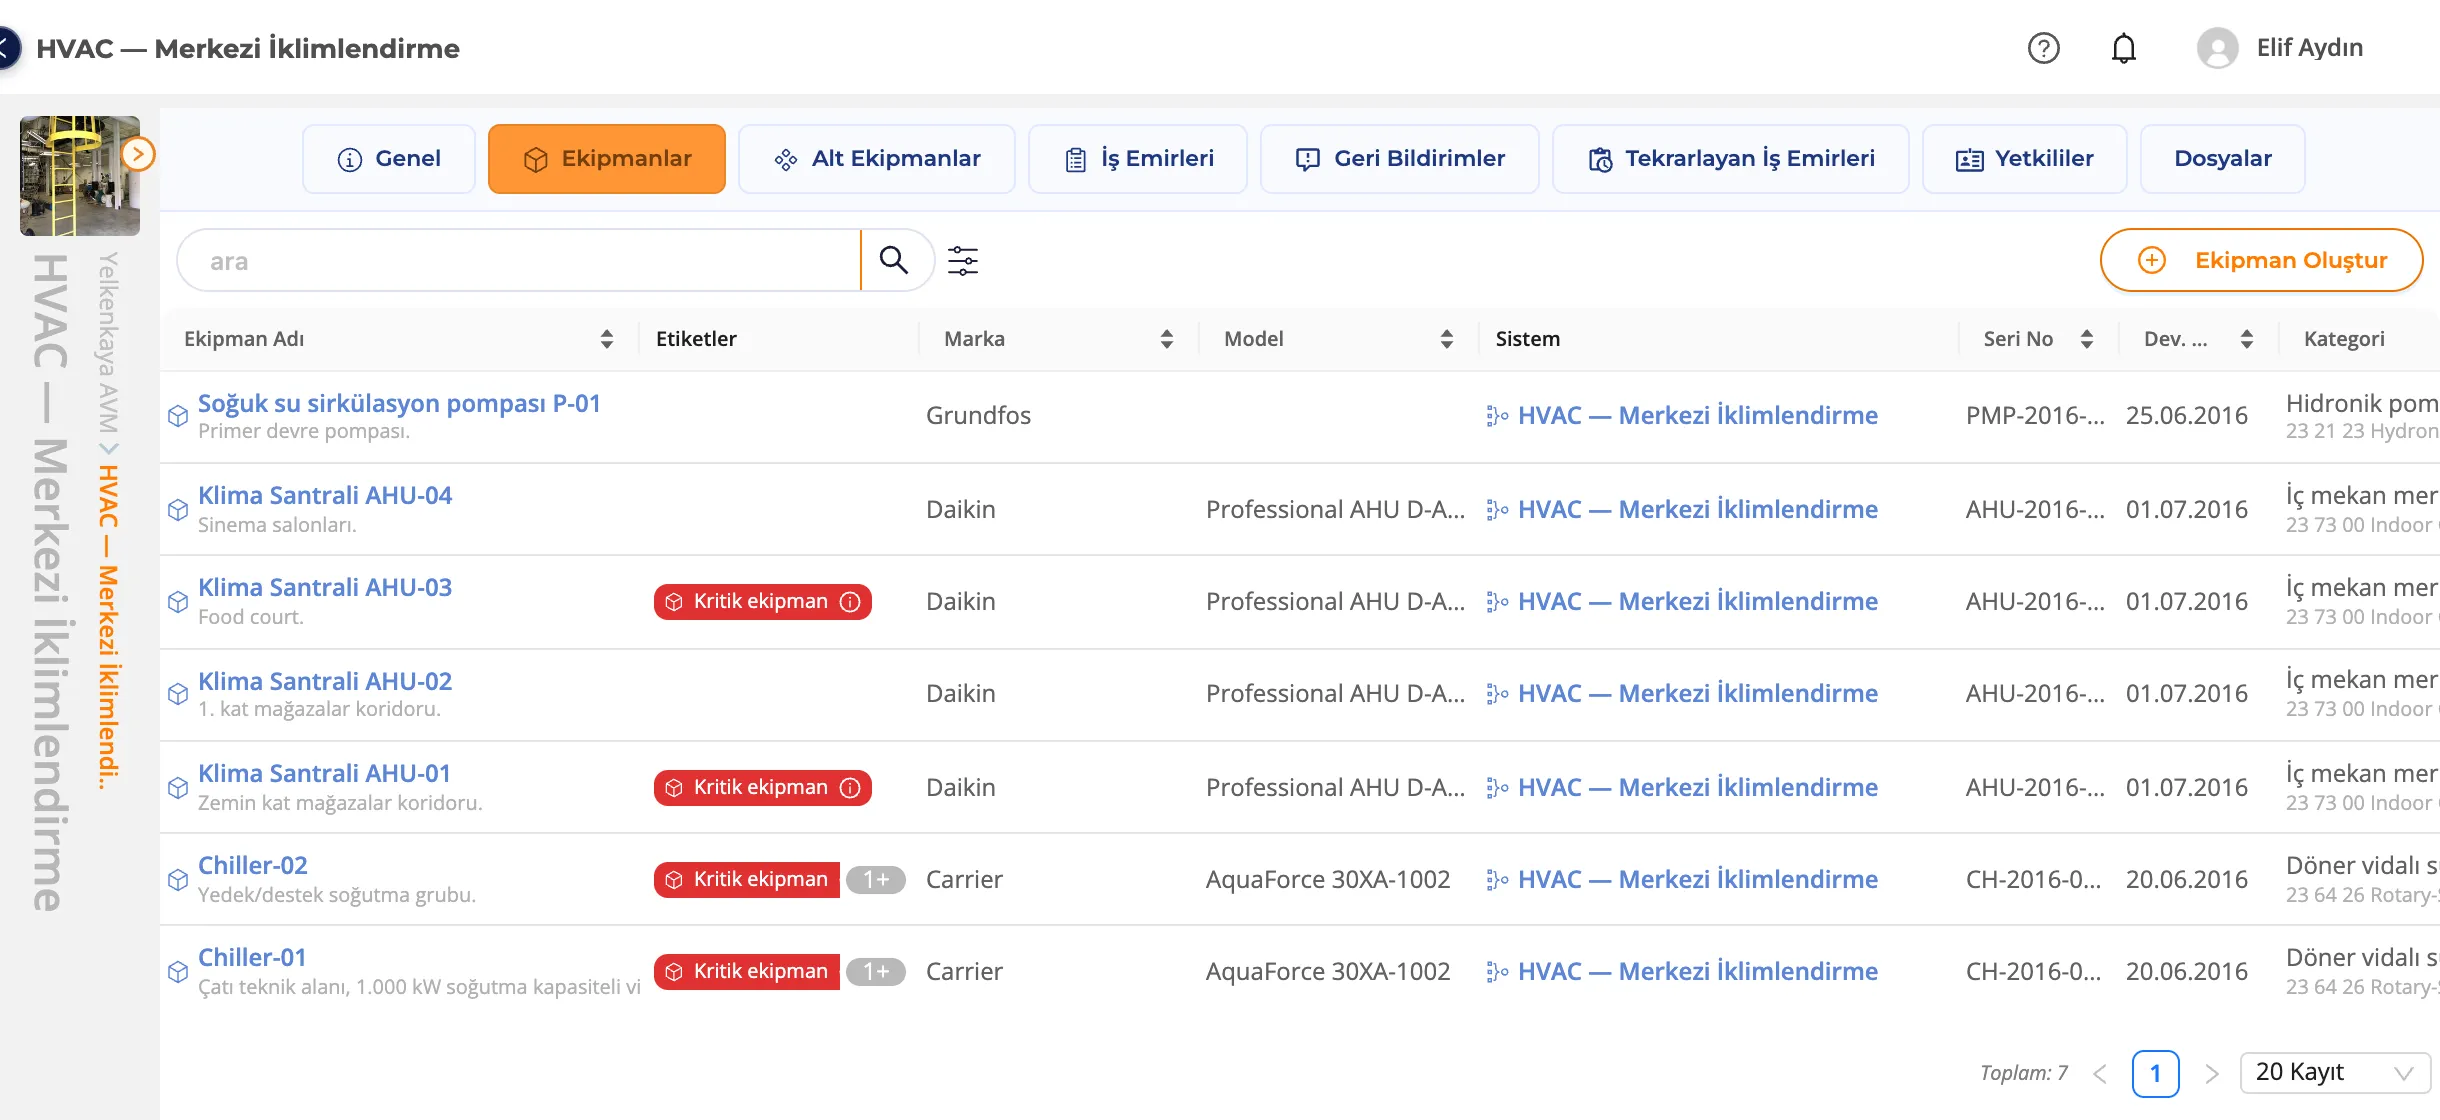Click the user avatar icon
Image resolution: width=2440 pixels, height=1120 pixels.
point(2217,48)
